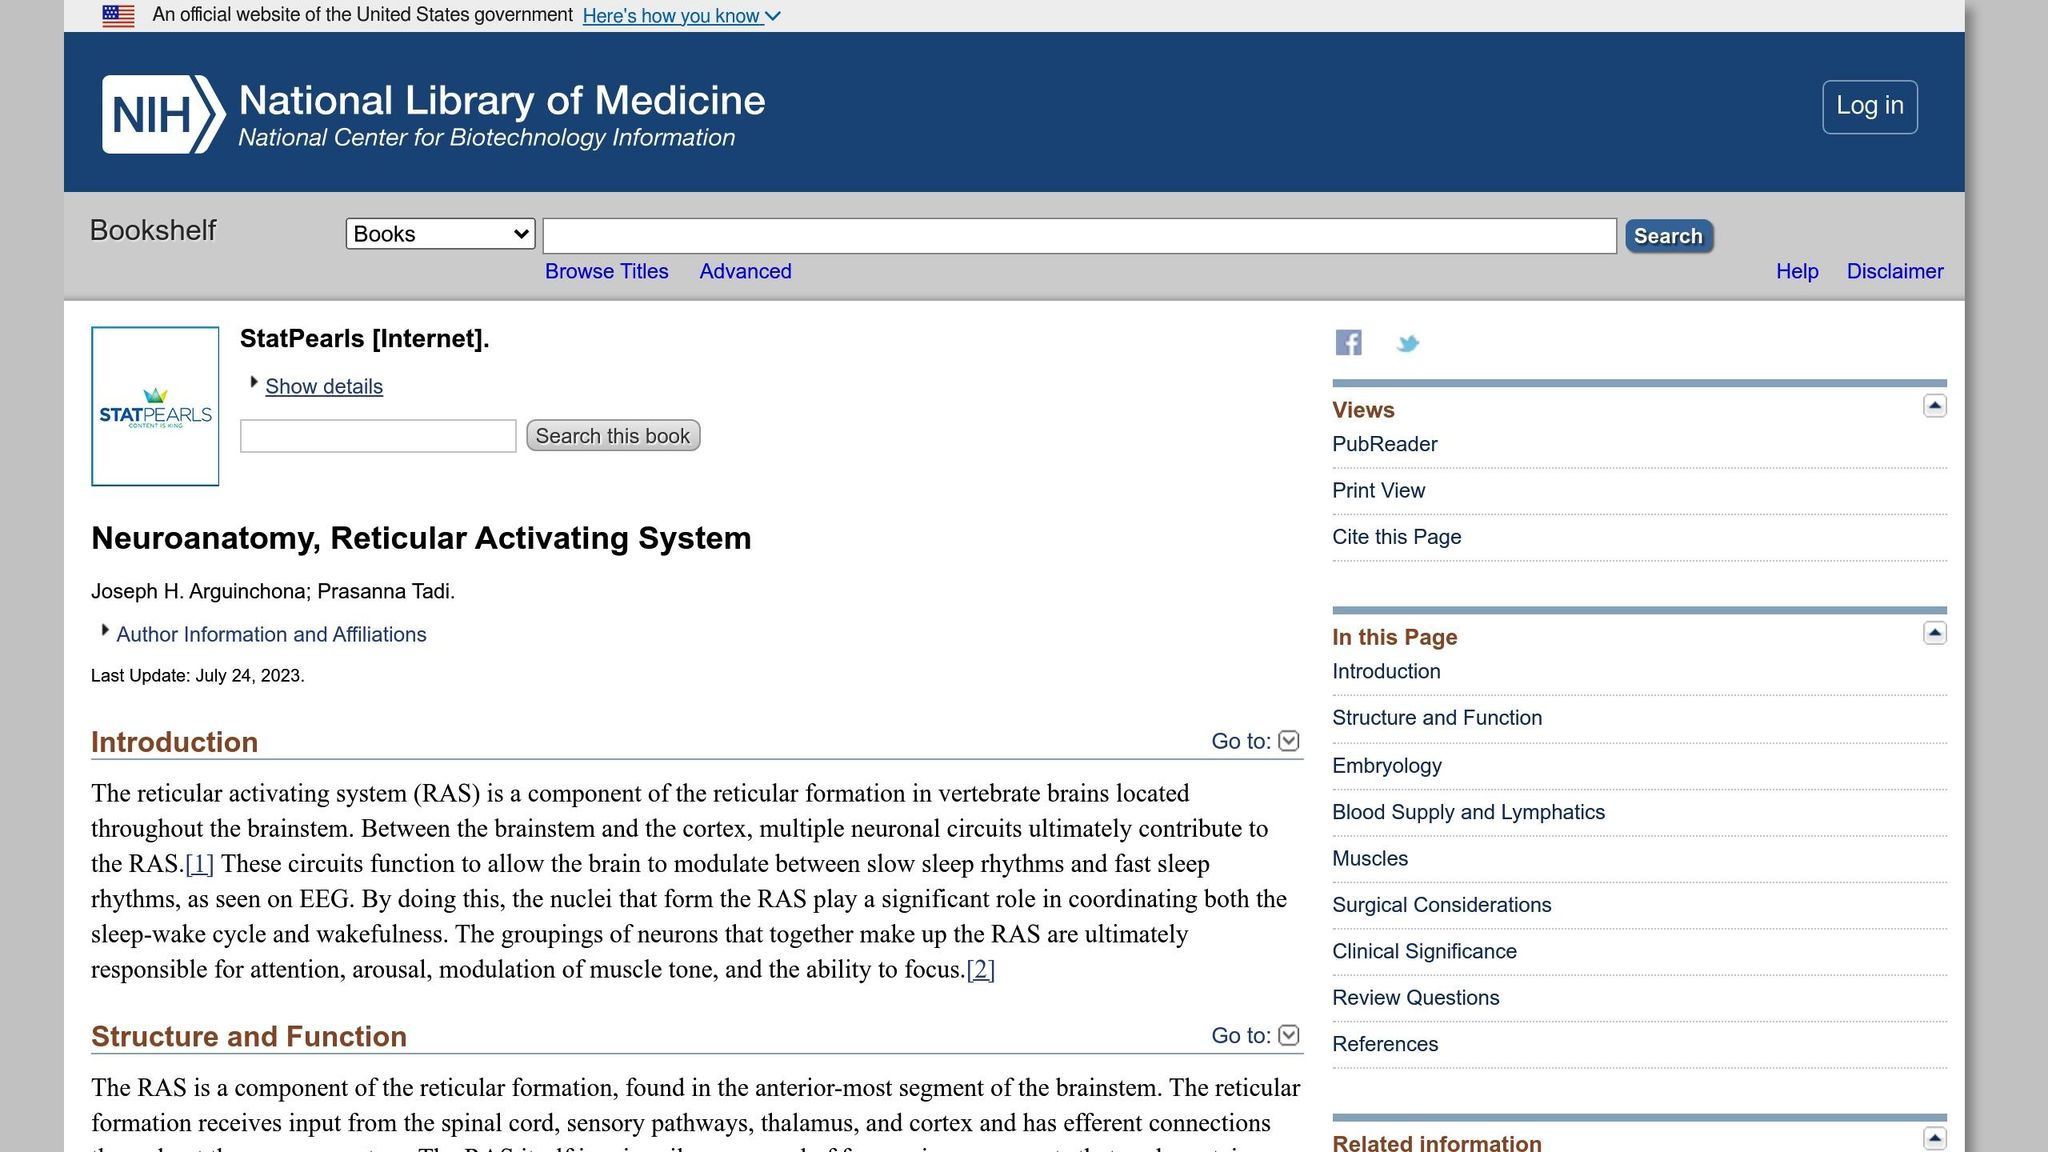Collapse the In this Page panel
The image size is (2048, 1152).
pyautogui.click(x=1934, y=633)
